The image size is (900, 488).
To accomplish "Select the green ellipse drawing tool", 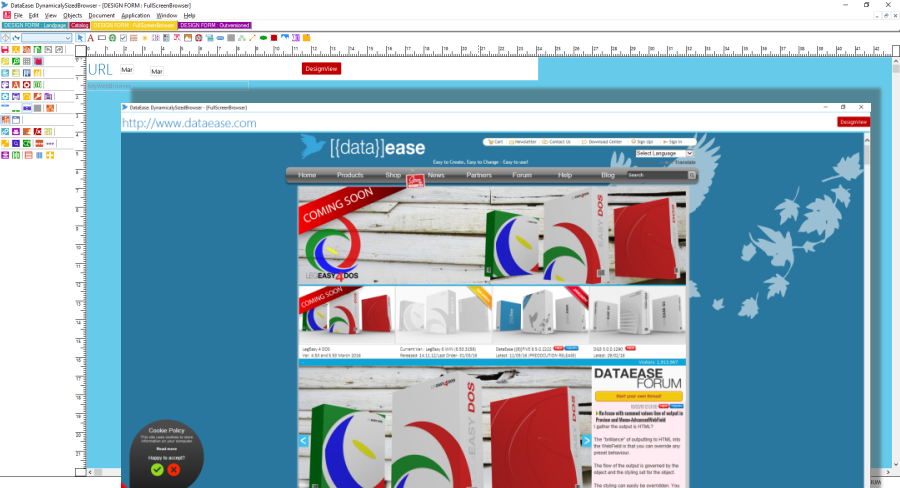I will pos(263,38).
